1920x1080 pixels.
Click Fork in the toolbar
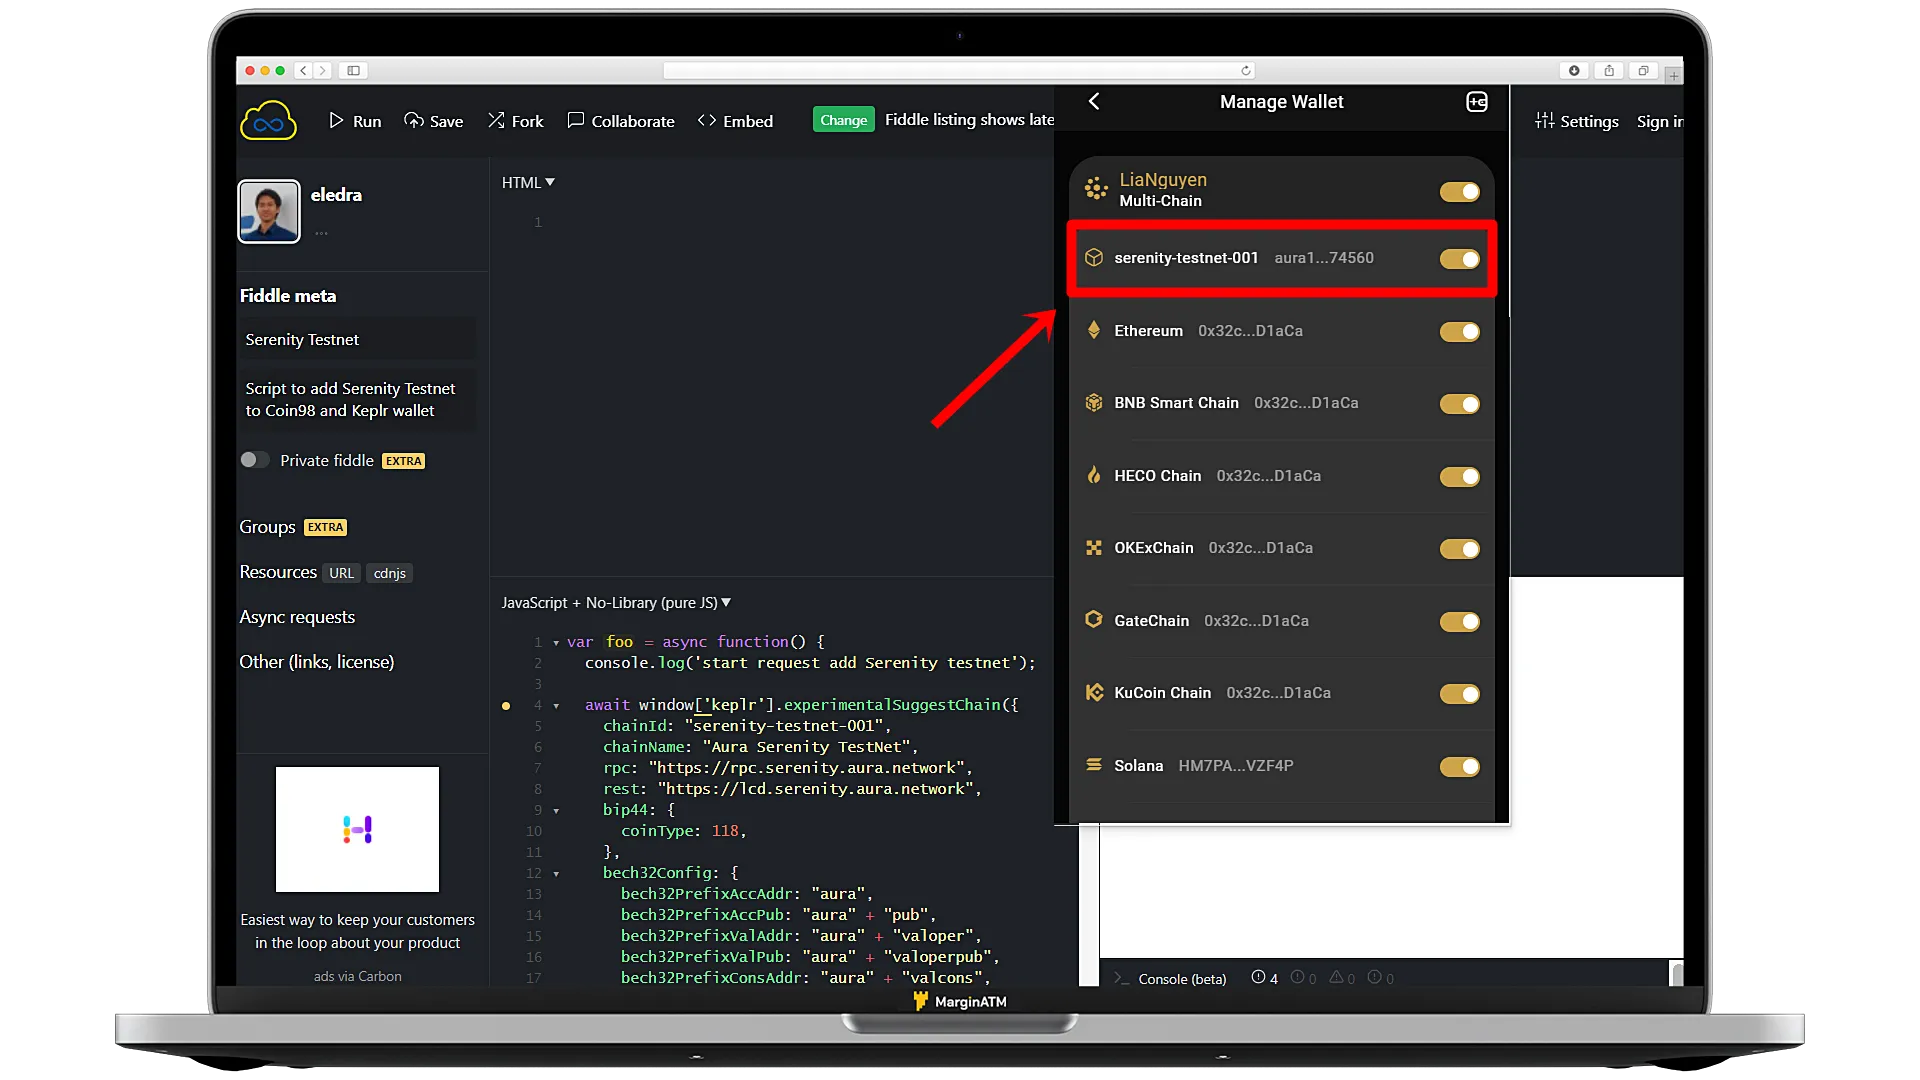tap(516, 121)
